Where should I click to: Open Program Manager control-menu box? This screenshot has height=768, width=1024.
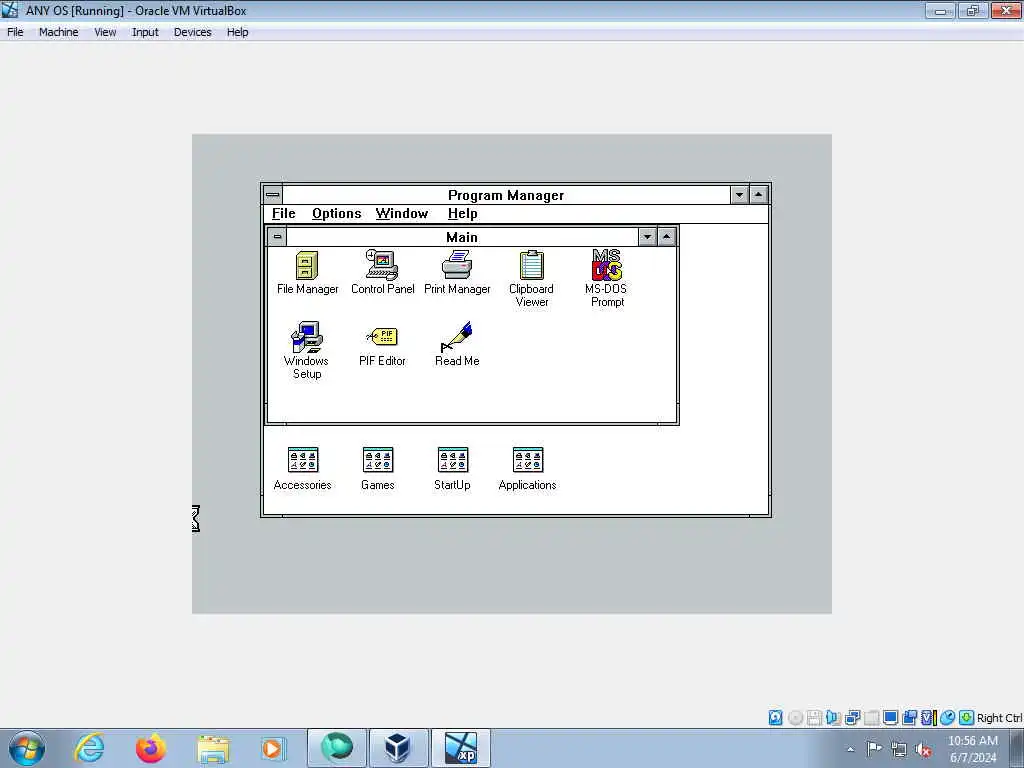tap(273, 195)
